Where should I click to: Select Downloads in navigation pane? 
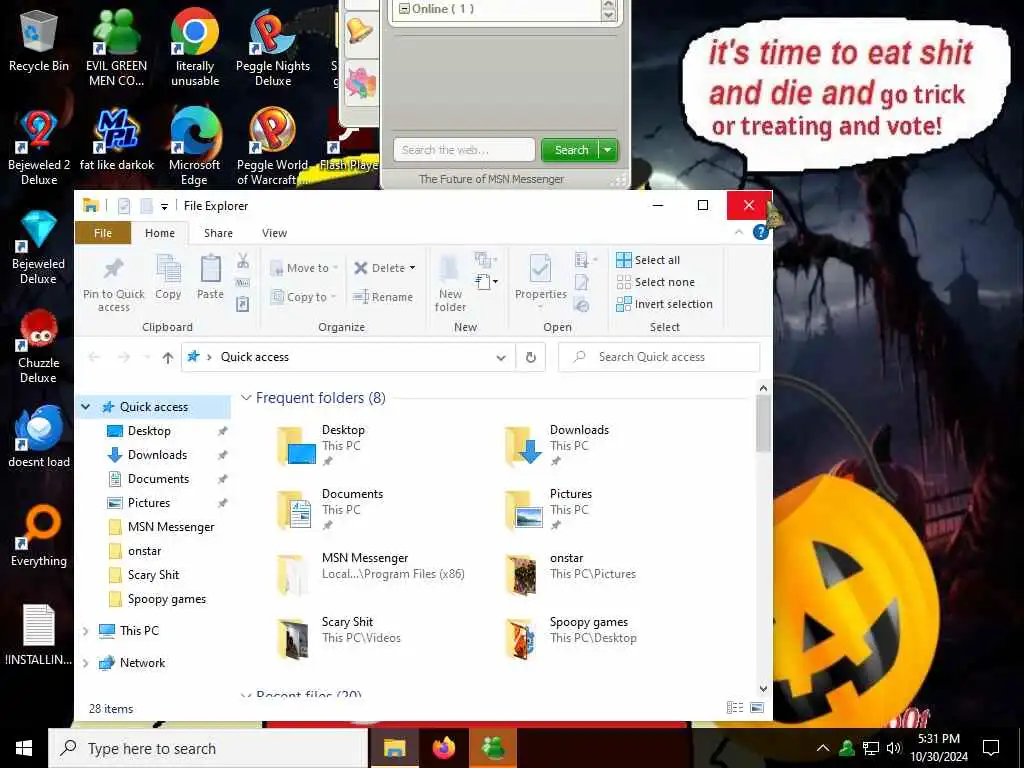coord(157,455)
